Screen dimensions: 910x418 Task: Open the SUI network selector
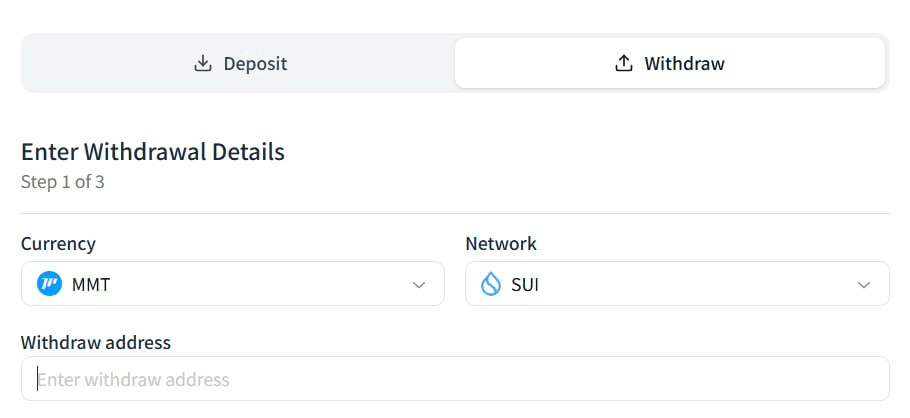point(677,285)
